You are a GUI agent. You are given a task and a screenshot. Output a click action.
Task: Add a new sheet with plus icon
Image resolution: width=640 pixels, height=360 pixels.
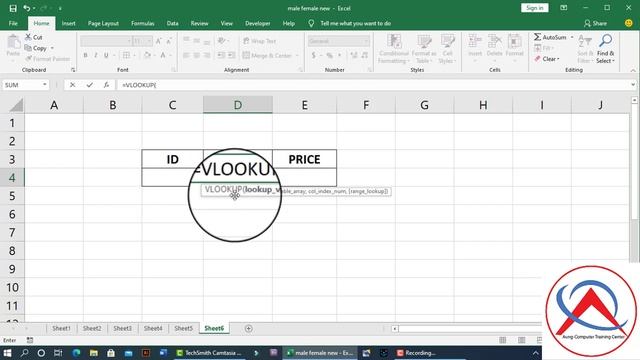(x=248, y=329)
